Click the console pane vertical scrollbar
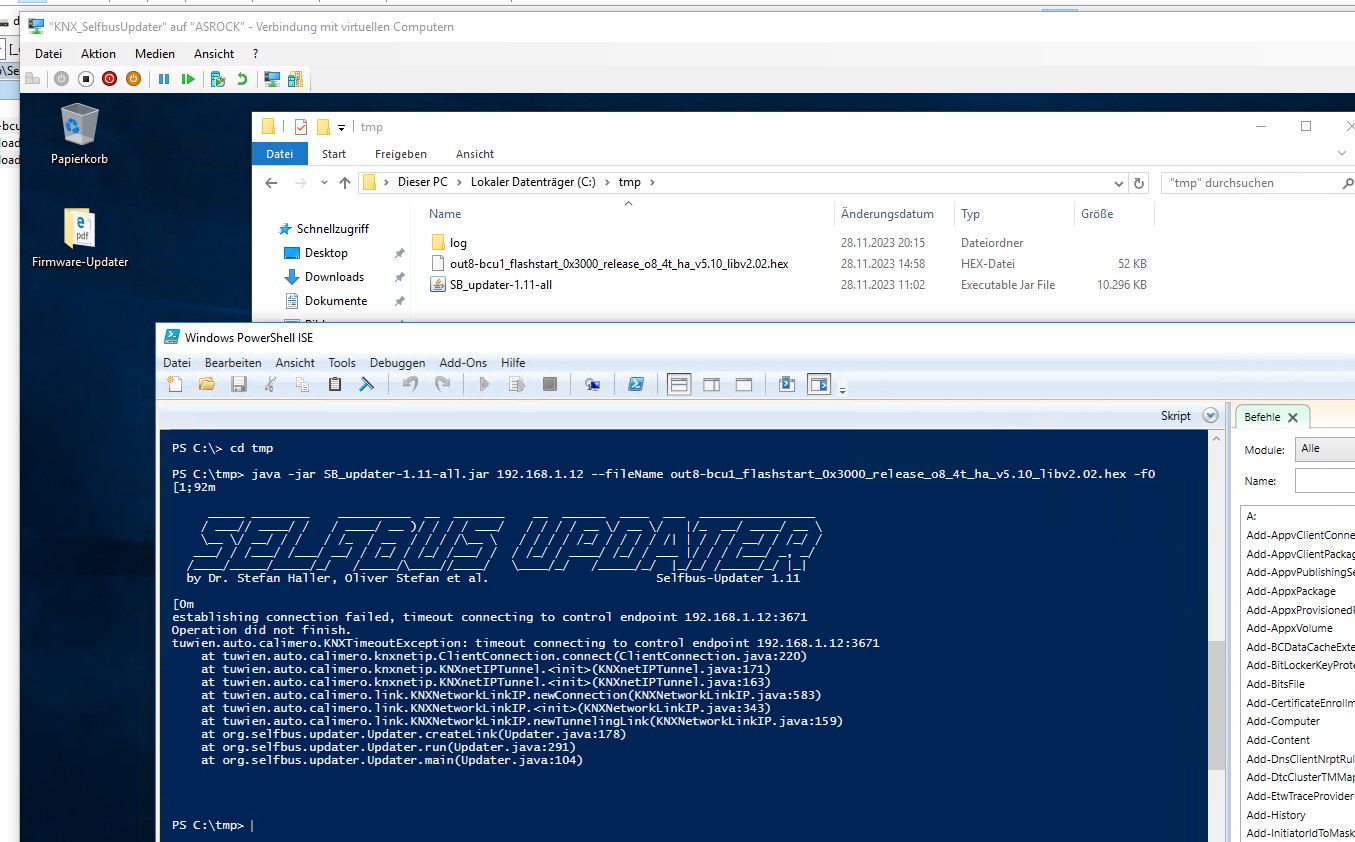 [x=1216, y=700]
